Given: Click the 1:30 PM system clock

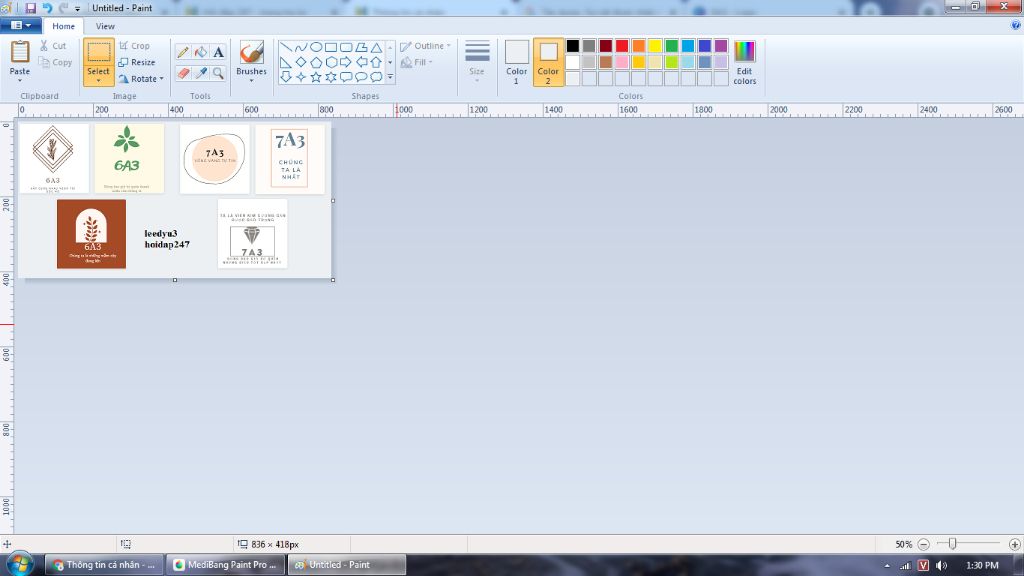Looking at the screenshot, I should 982,565.
